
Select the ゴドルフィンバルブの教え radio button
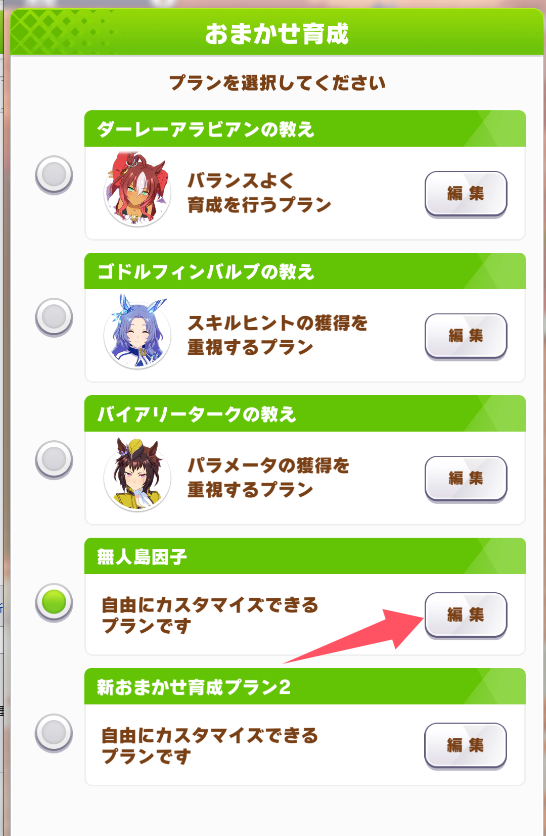[x=54, y=317]
